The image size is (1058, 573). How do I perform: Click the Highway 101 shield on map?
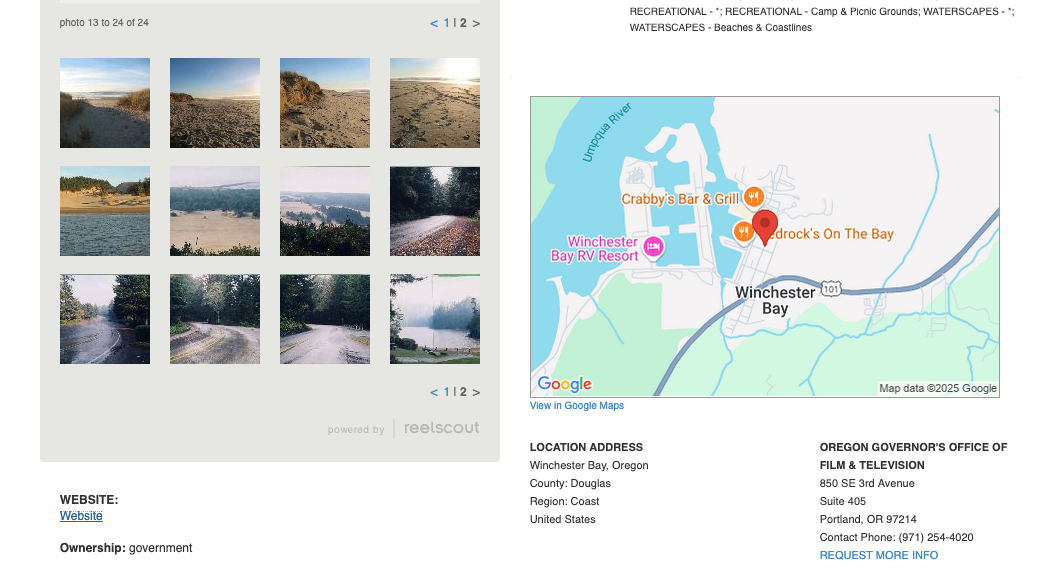coord(830,289)
